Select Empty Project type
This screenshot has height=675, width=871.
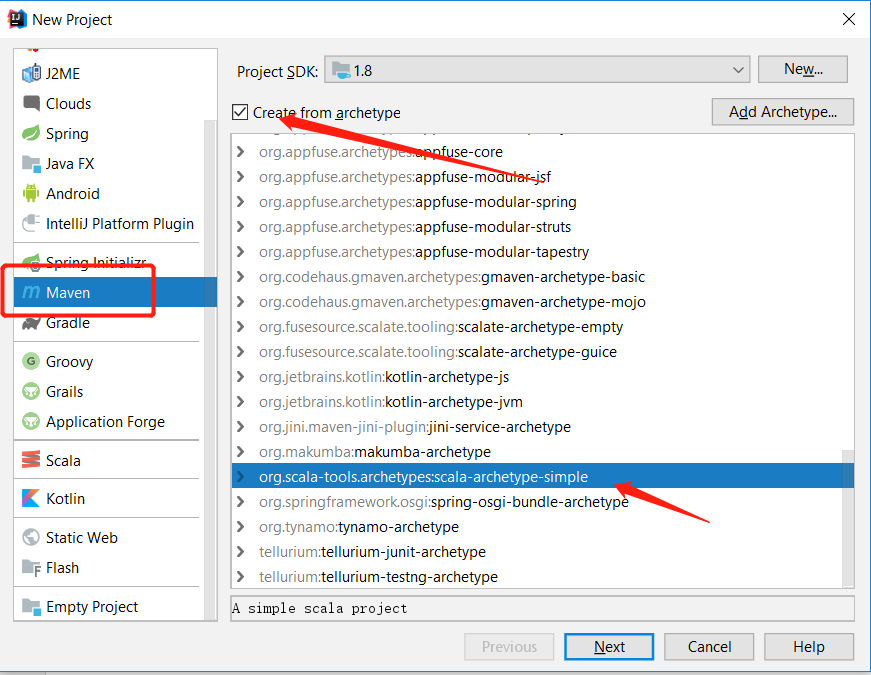click(x=109, y=607)
